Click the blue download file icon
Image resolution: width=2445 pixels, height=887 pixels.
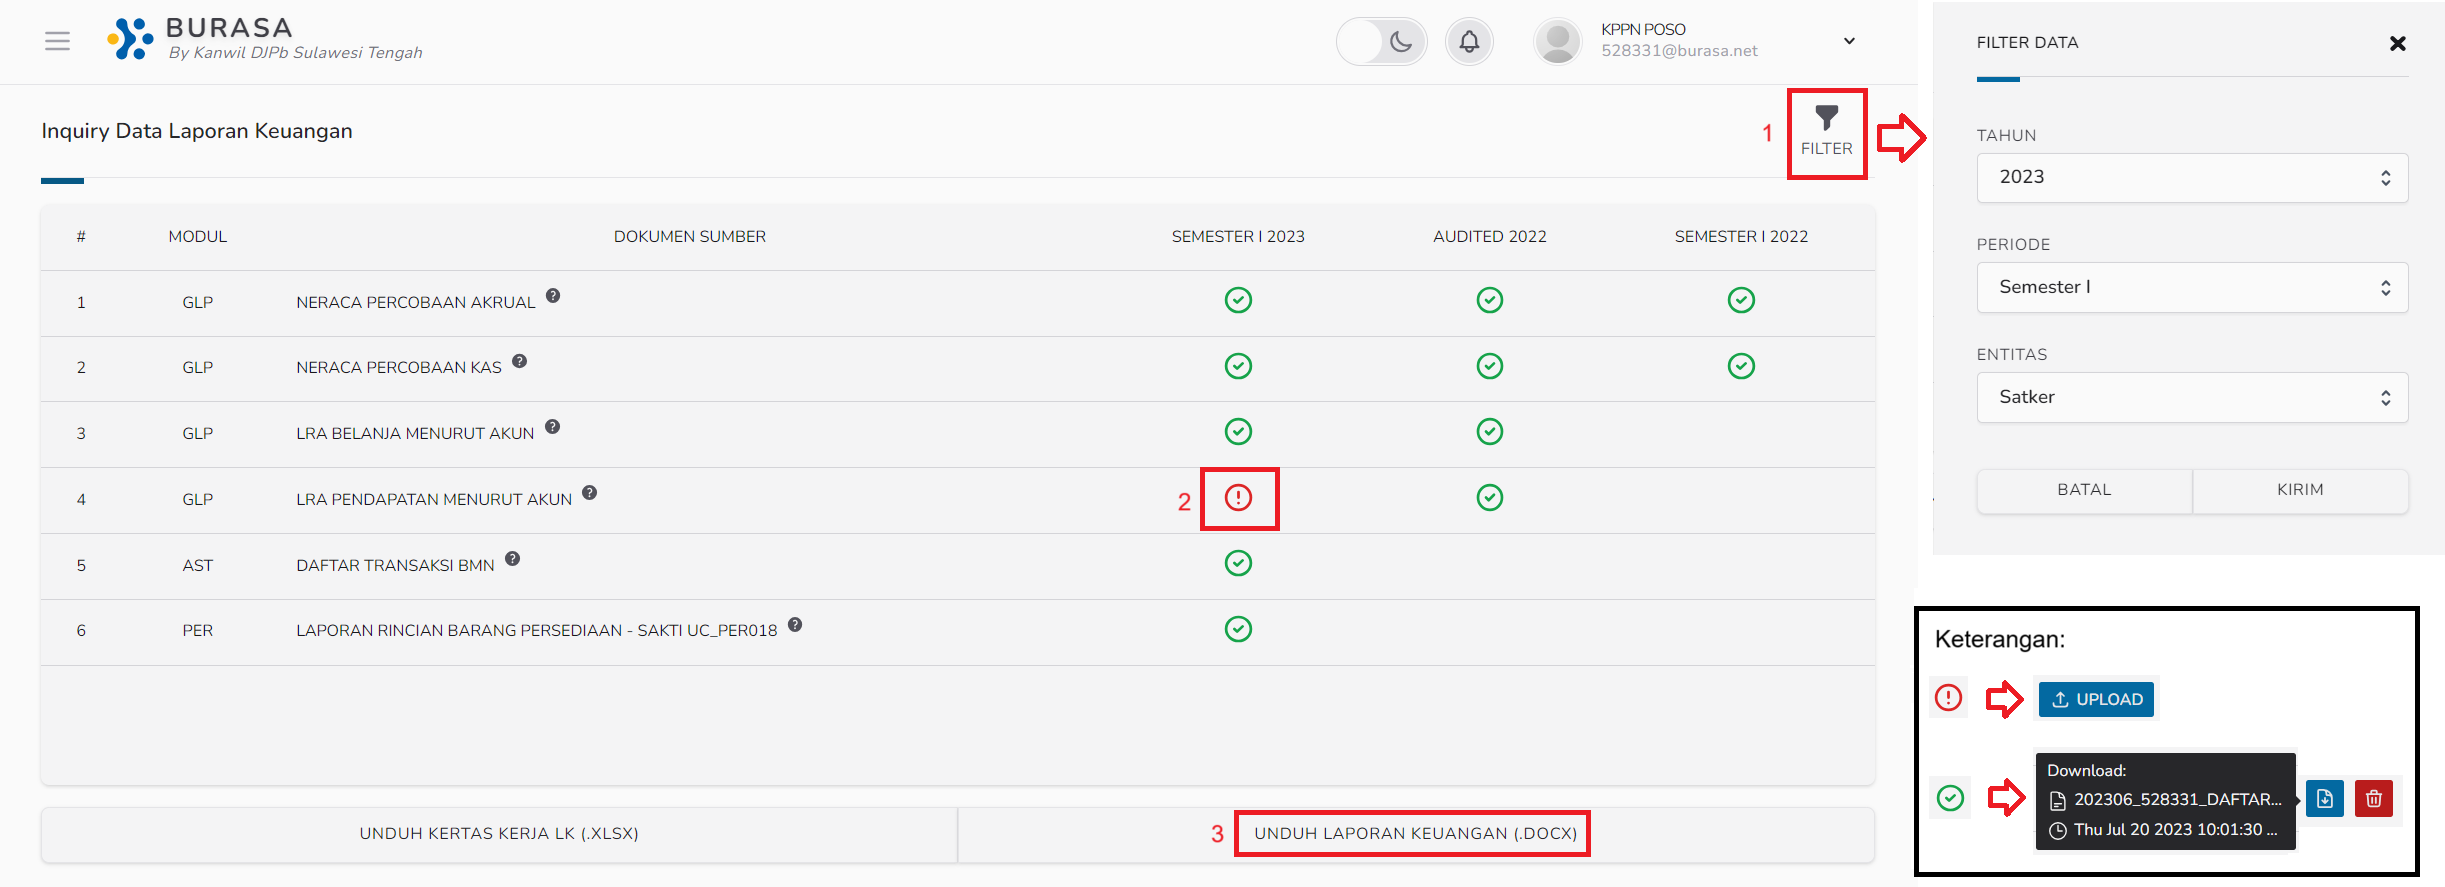[x=2324, y=799]
